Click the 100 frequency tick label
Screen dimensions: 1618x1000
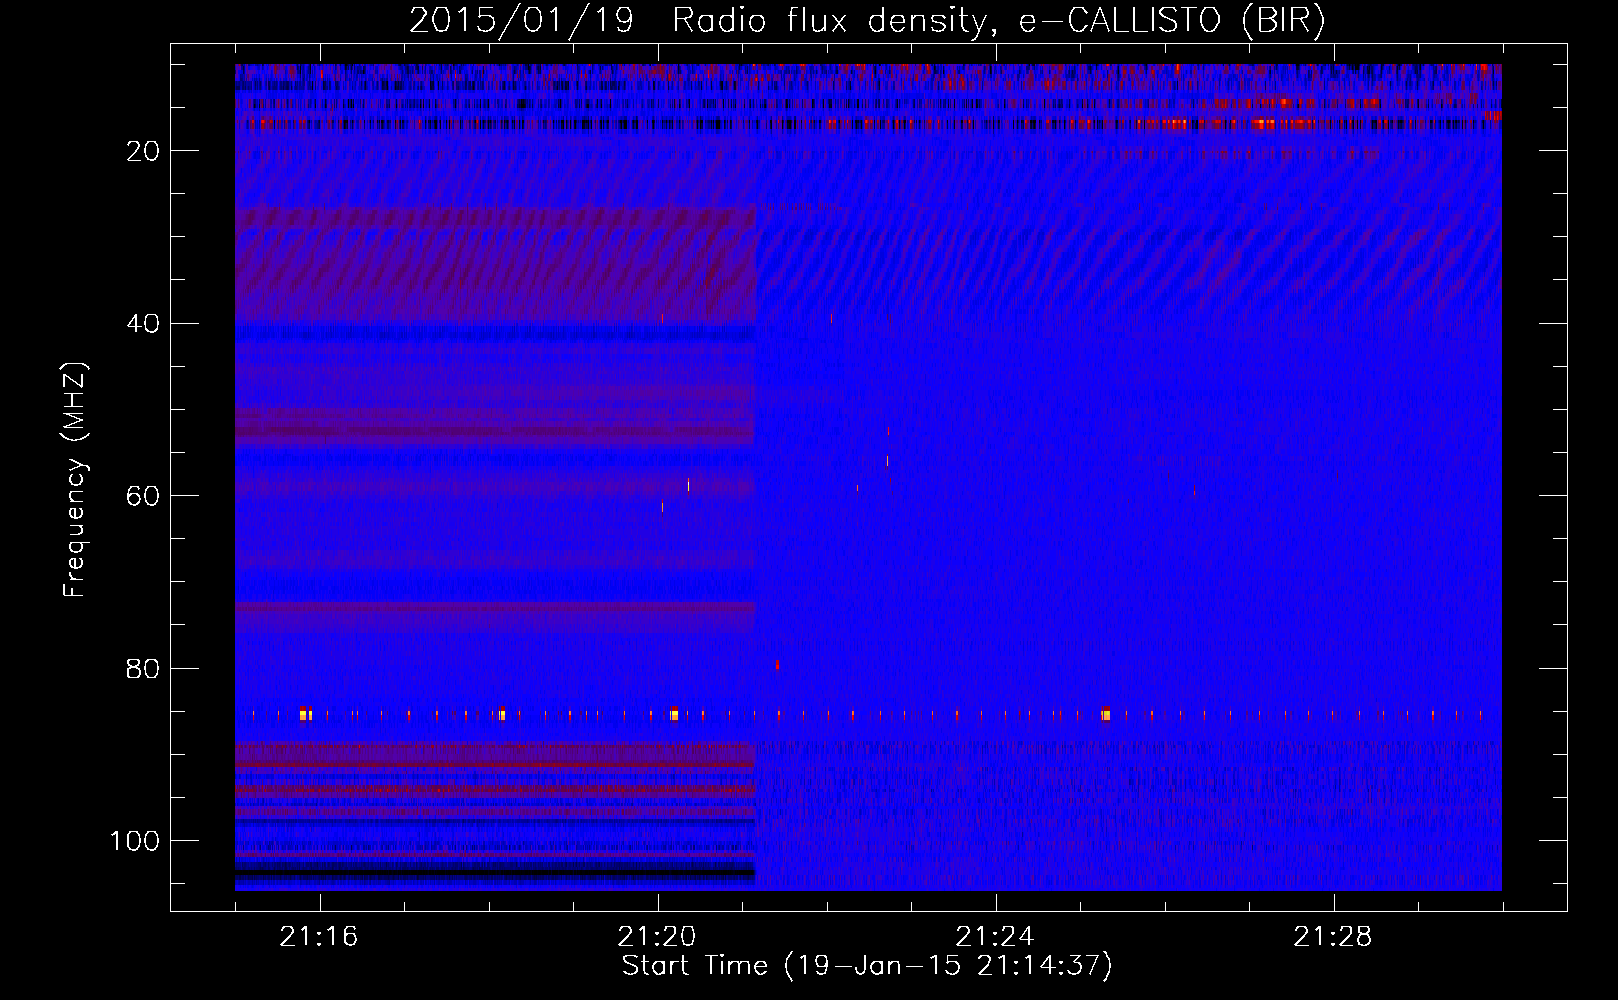point(135,841)
